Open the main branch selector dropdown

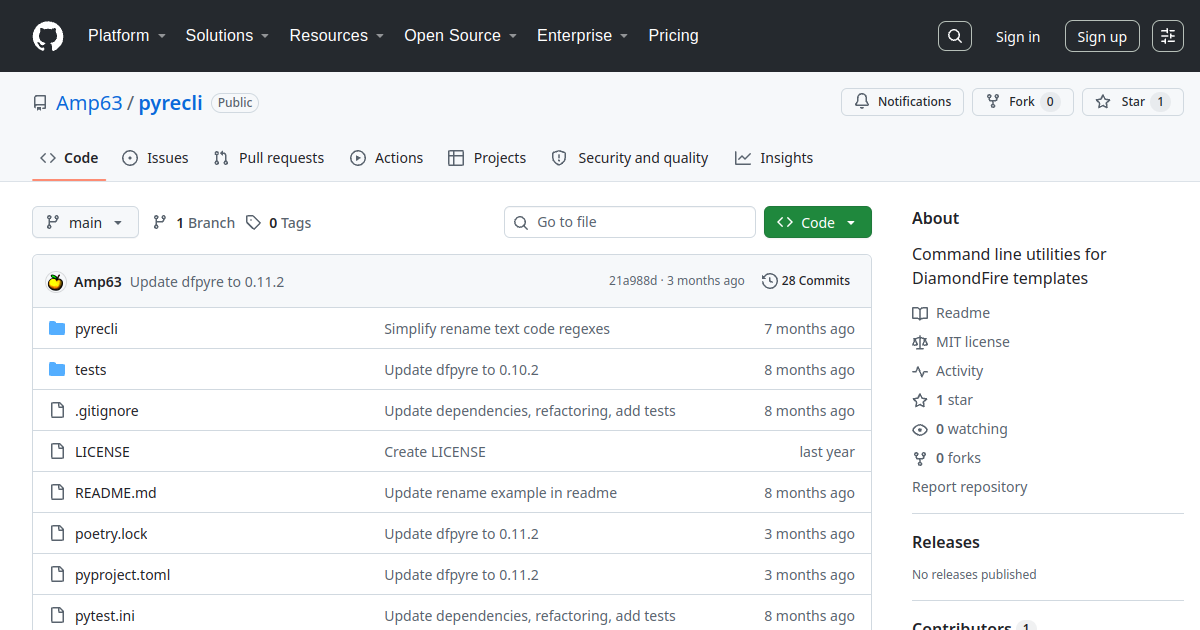coord(85,222)
